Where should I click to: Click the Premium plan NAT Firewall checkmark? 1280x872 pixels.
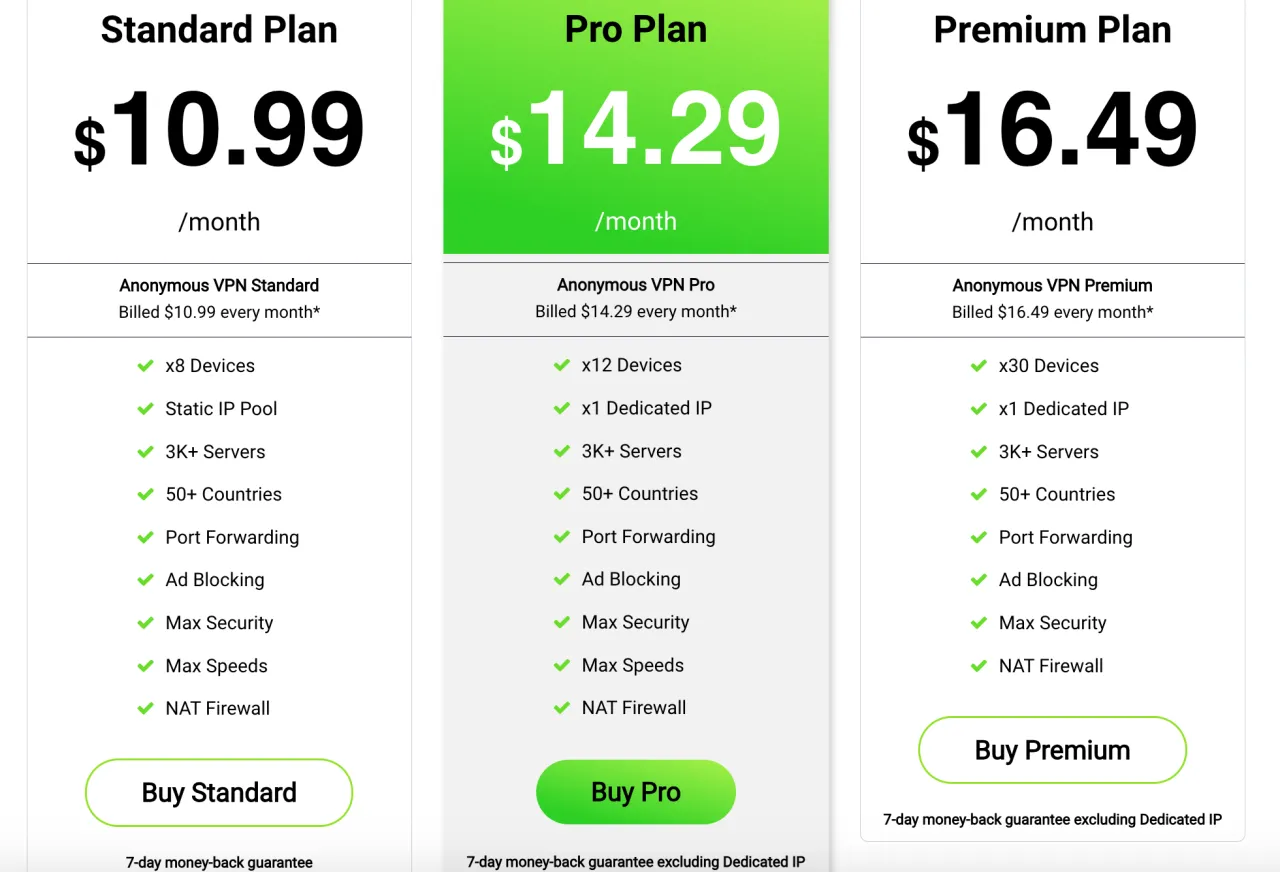(979, 666)
